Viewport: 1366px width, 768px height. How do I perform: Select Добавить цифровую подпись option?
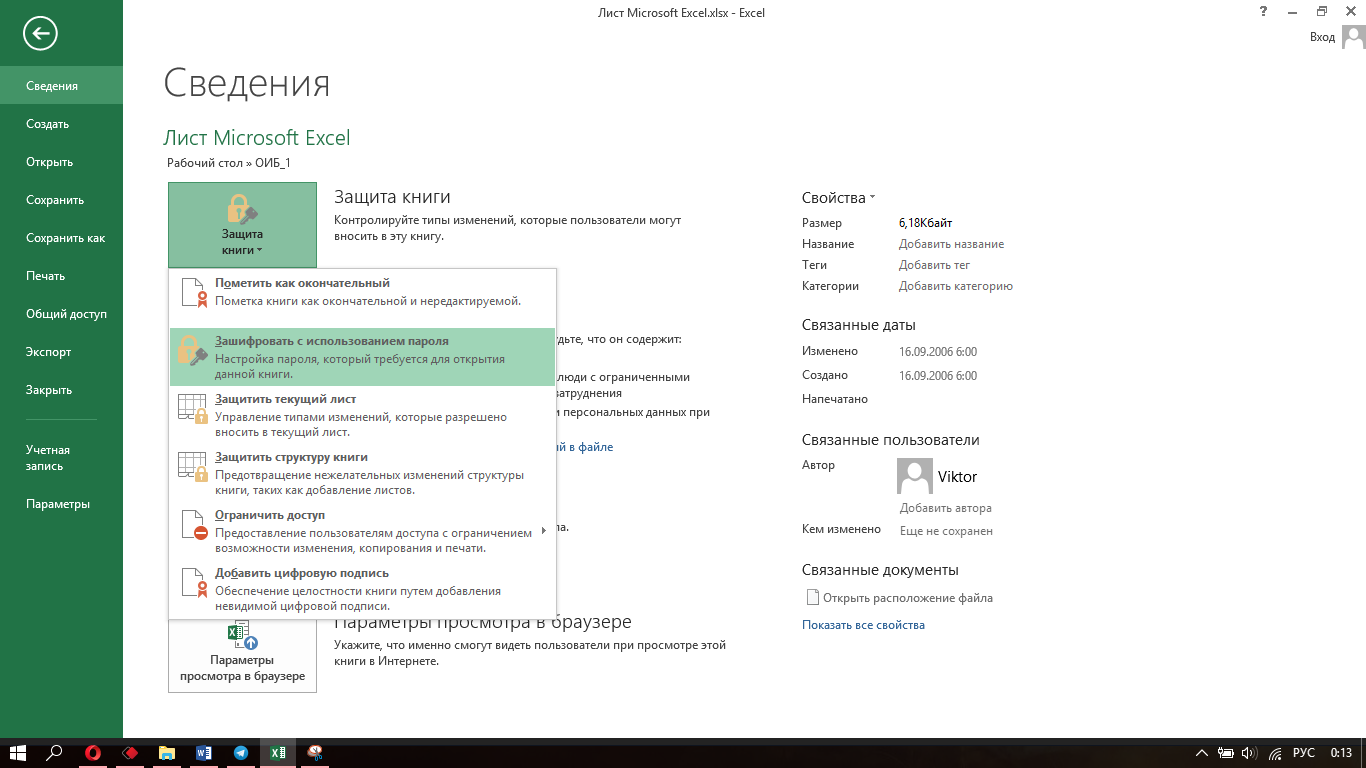point(362,589)
